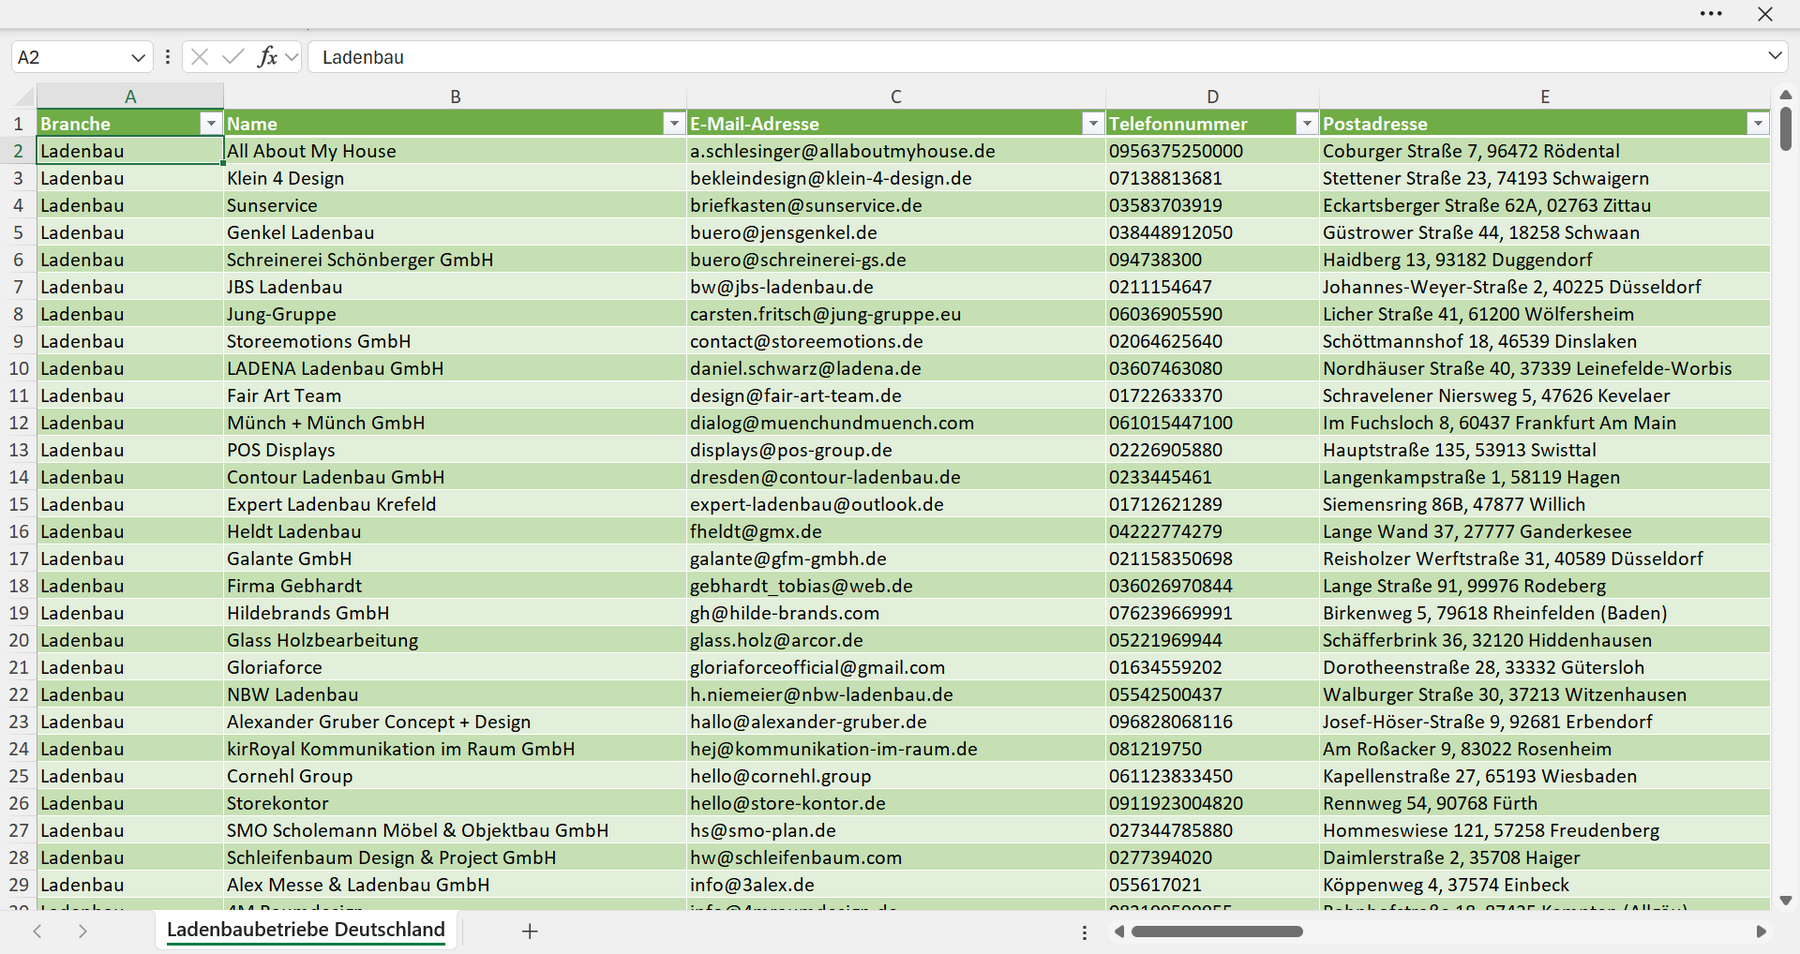The image size is (1800, 954).
Task: Click gebhardt_tobias@web.de cell
Action: click(896, 586)
